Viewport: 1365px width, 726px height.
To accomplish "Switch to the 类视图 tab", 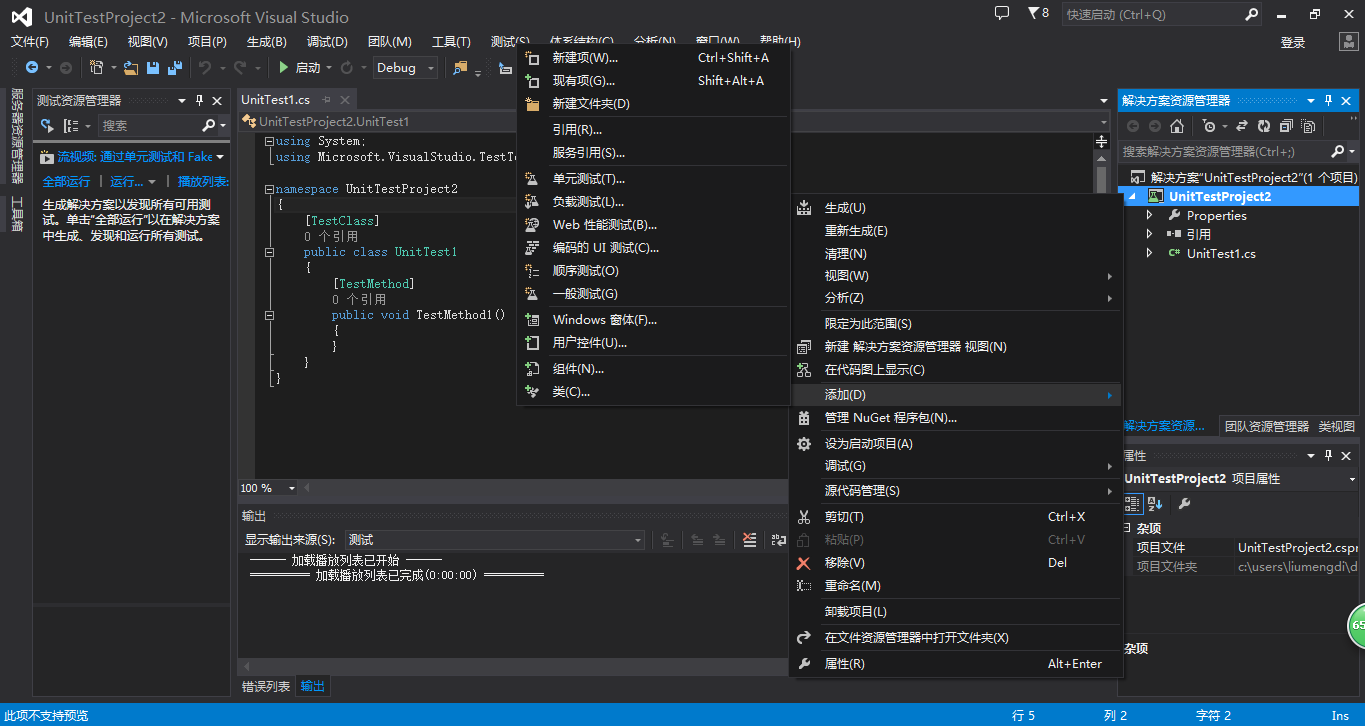I will point(1336,426).
